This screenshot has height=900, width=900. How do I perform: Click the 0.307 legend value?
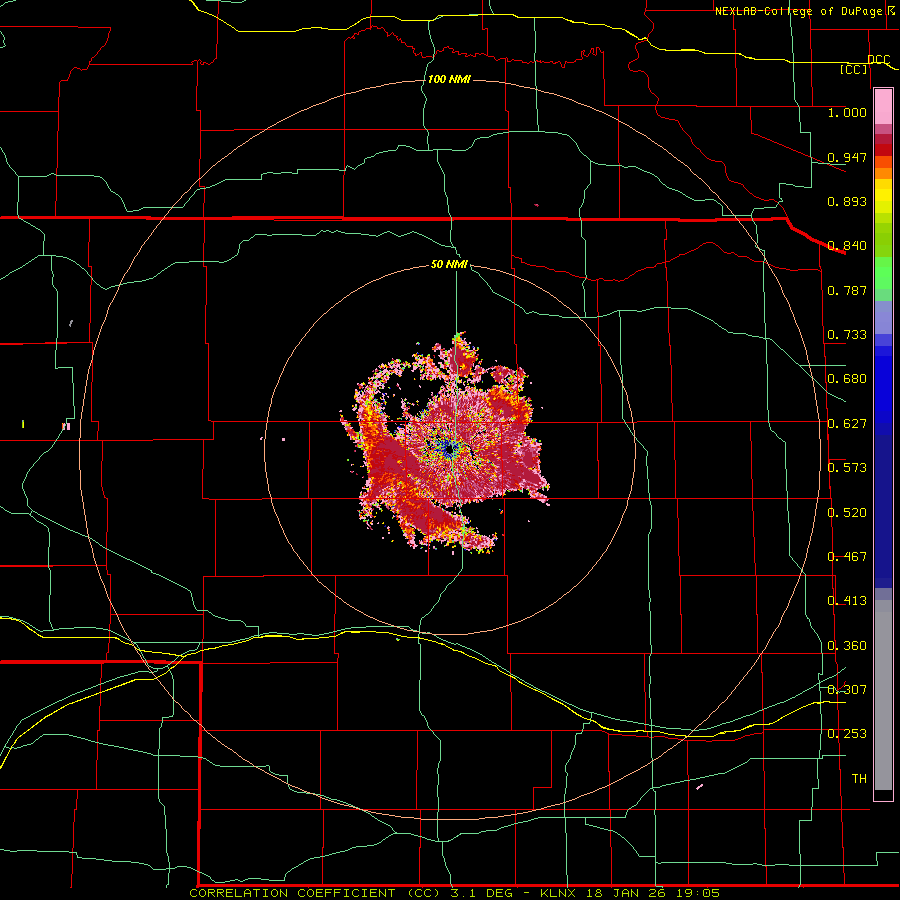tap(847, 689)
